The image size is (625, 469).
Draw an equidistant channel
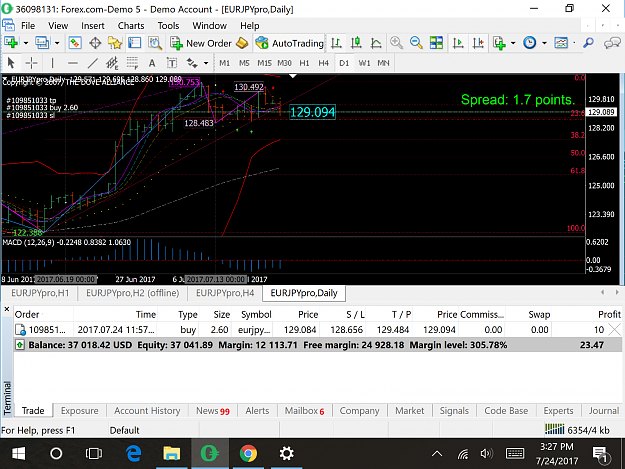coord(112,63)
